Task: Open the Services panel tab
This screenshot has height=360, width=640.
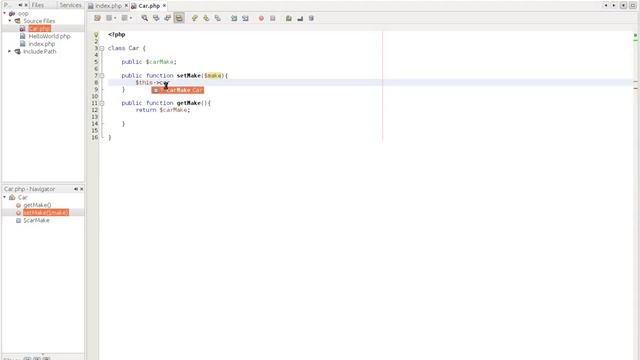Action: [x=70, y=5]
